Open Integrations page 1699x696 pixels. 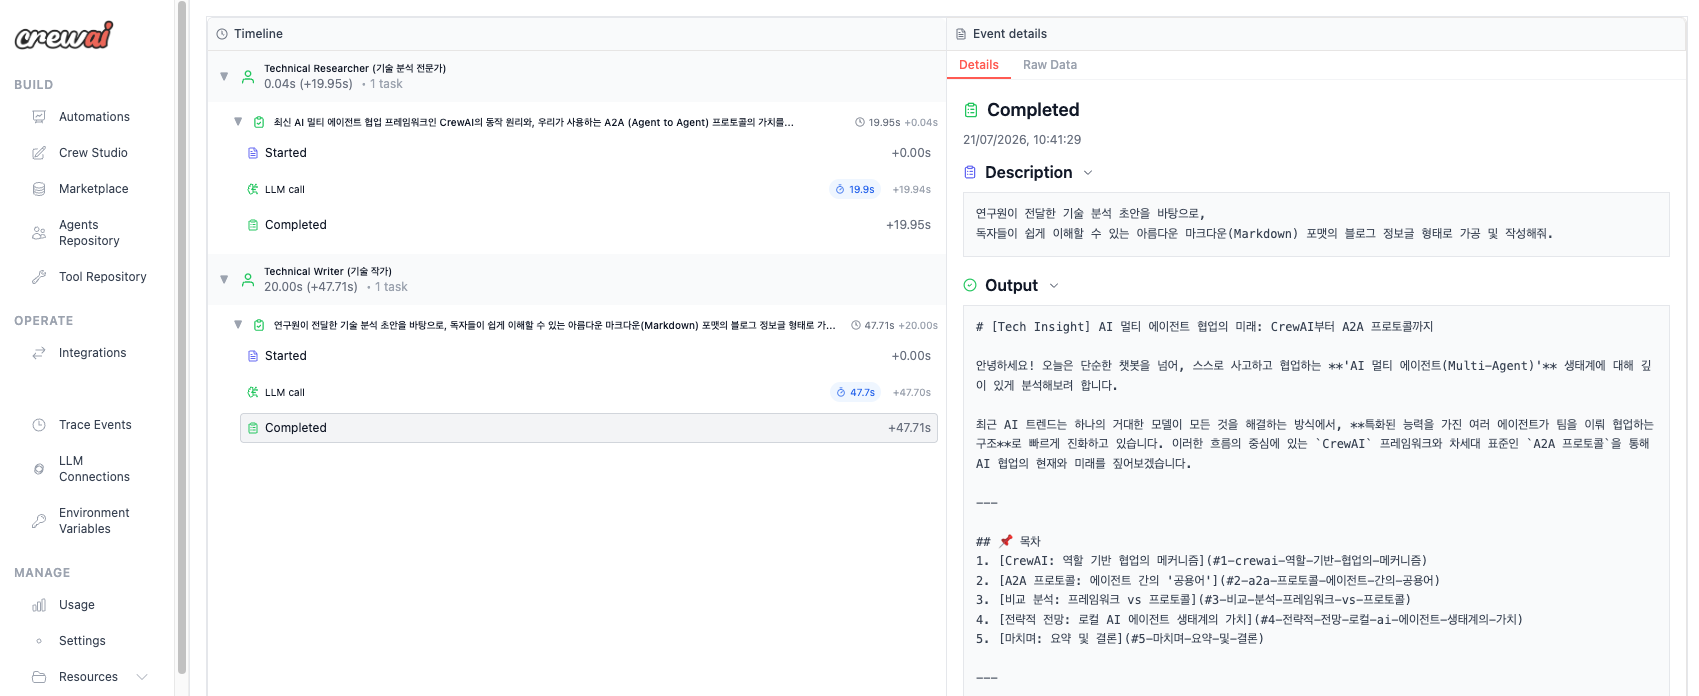(x=92, y=353)
